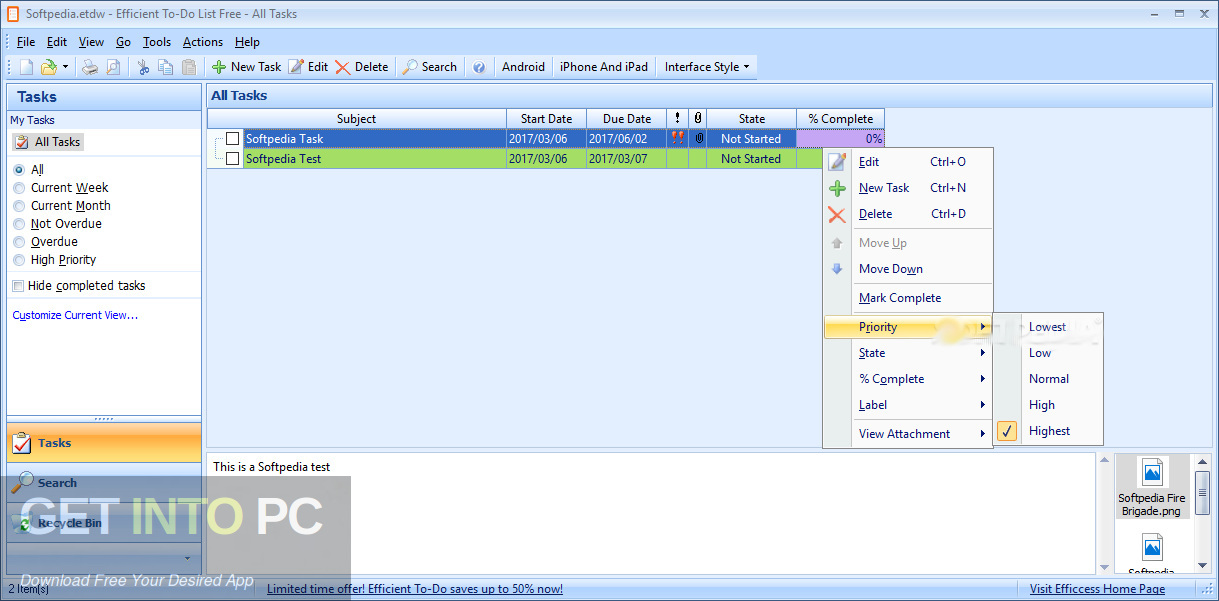Click the cut scissors icon

(143, 67)
